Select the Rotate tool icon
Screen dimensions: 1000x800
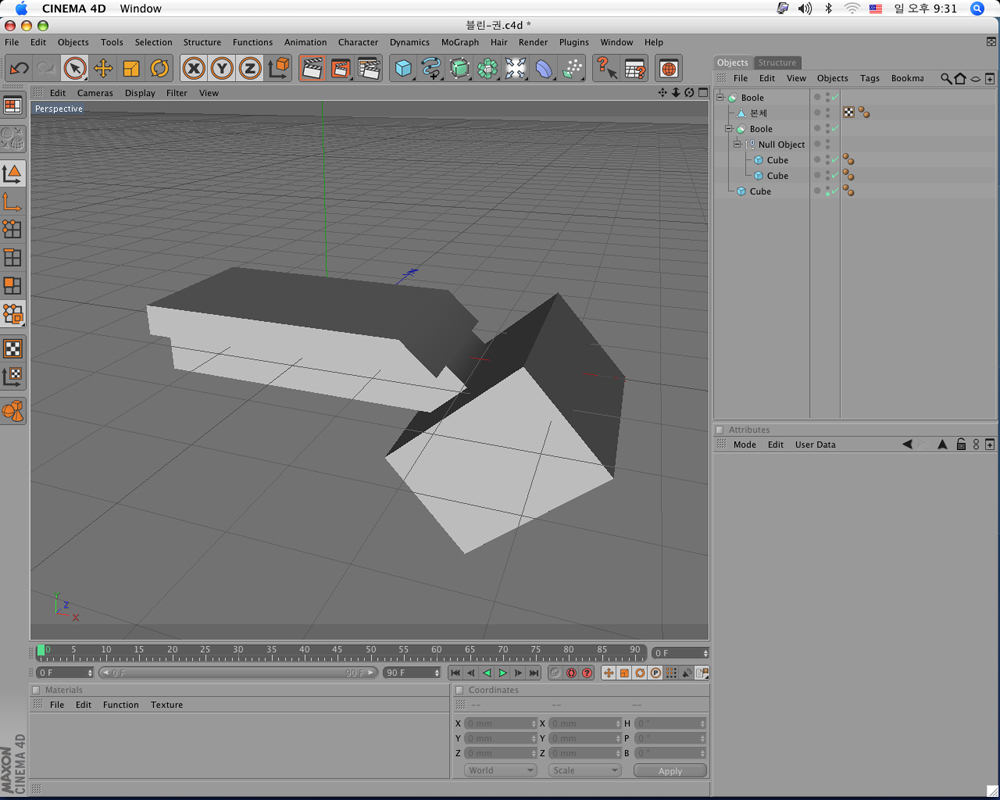point(160,68)
